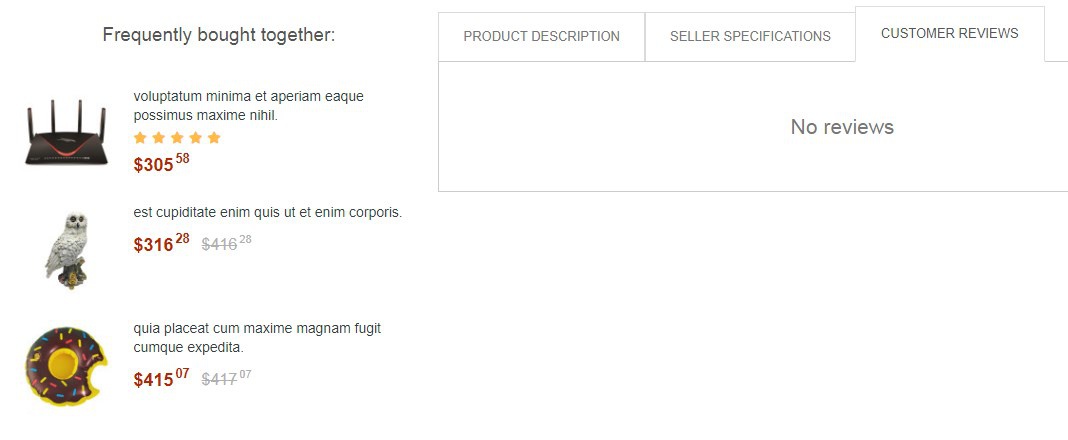Click the crossed-out $417.07 old price
This screenshot has width=1068, height=440.
point(226,379)
